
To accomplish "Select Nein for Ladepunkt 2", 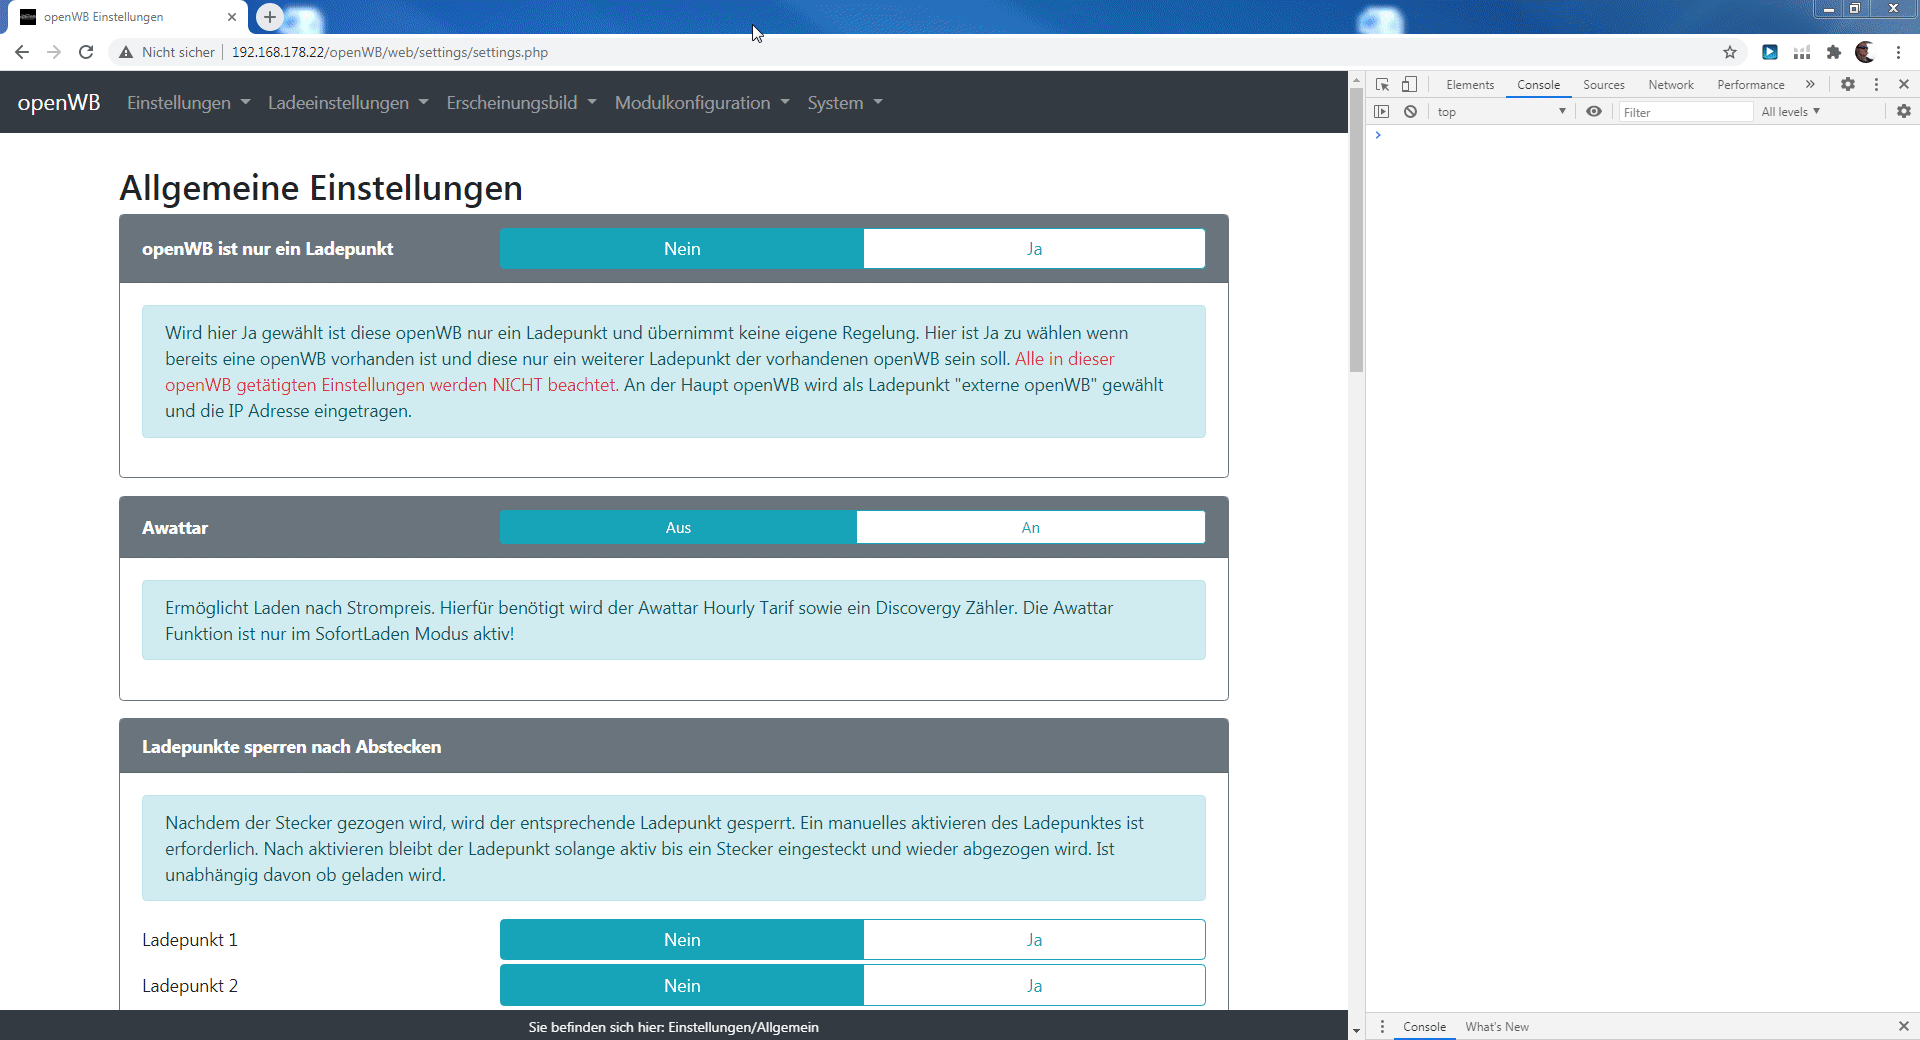I will click(x=682, y=986).
